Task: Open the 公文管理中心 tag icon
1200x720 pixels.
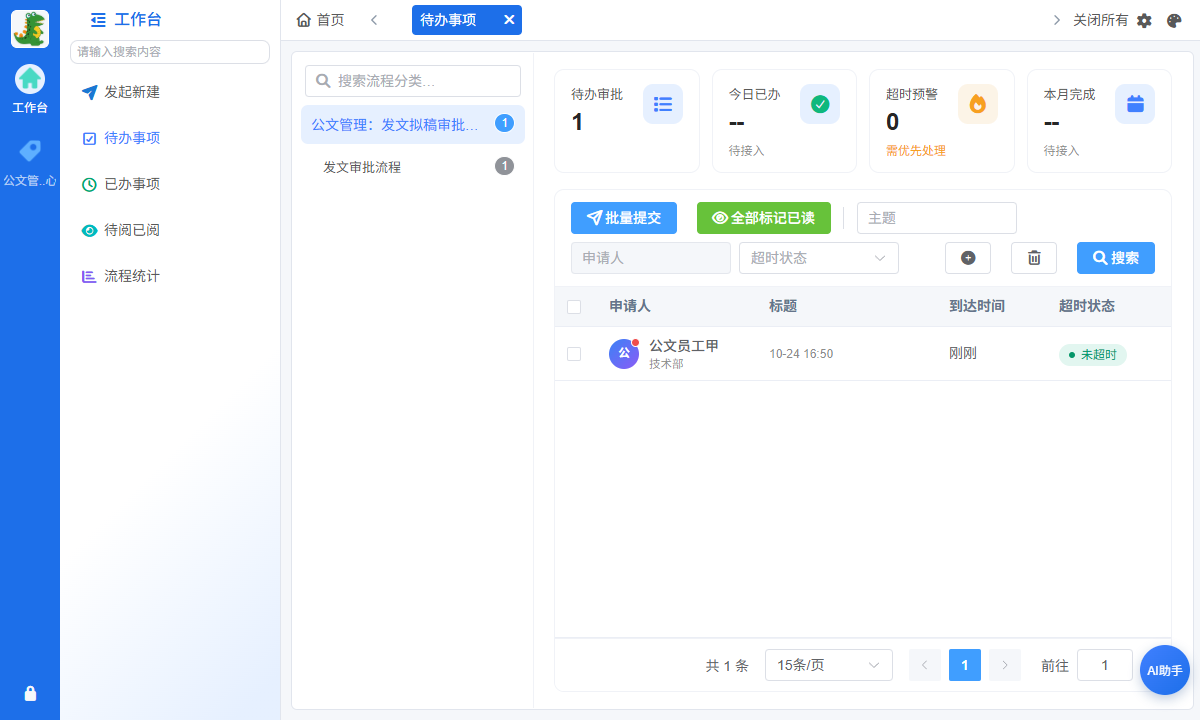Action: point(30,151)
